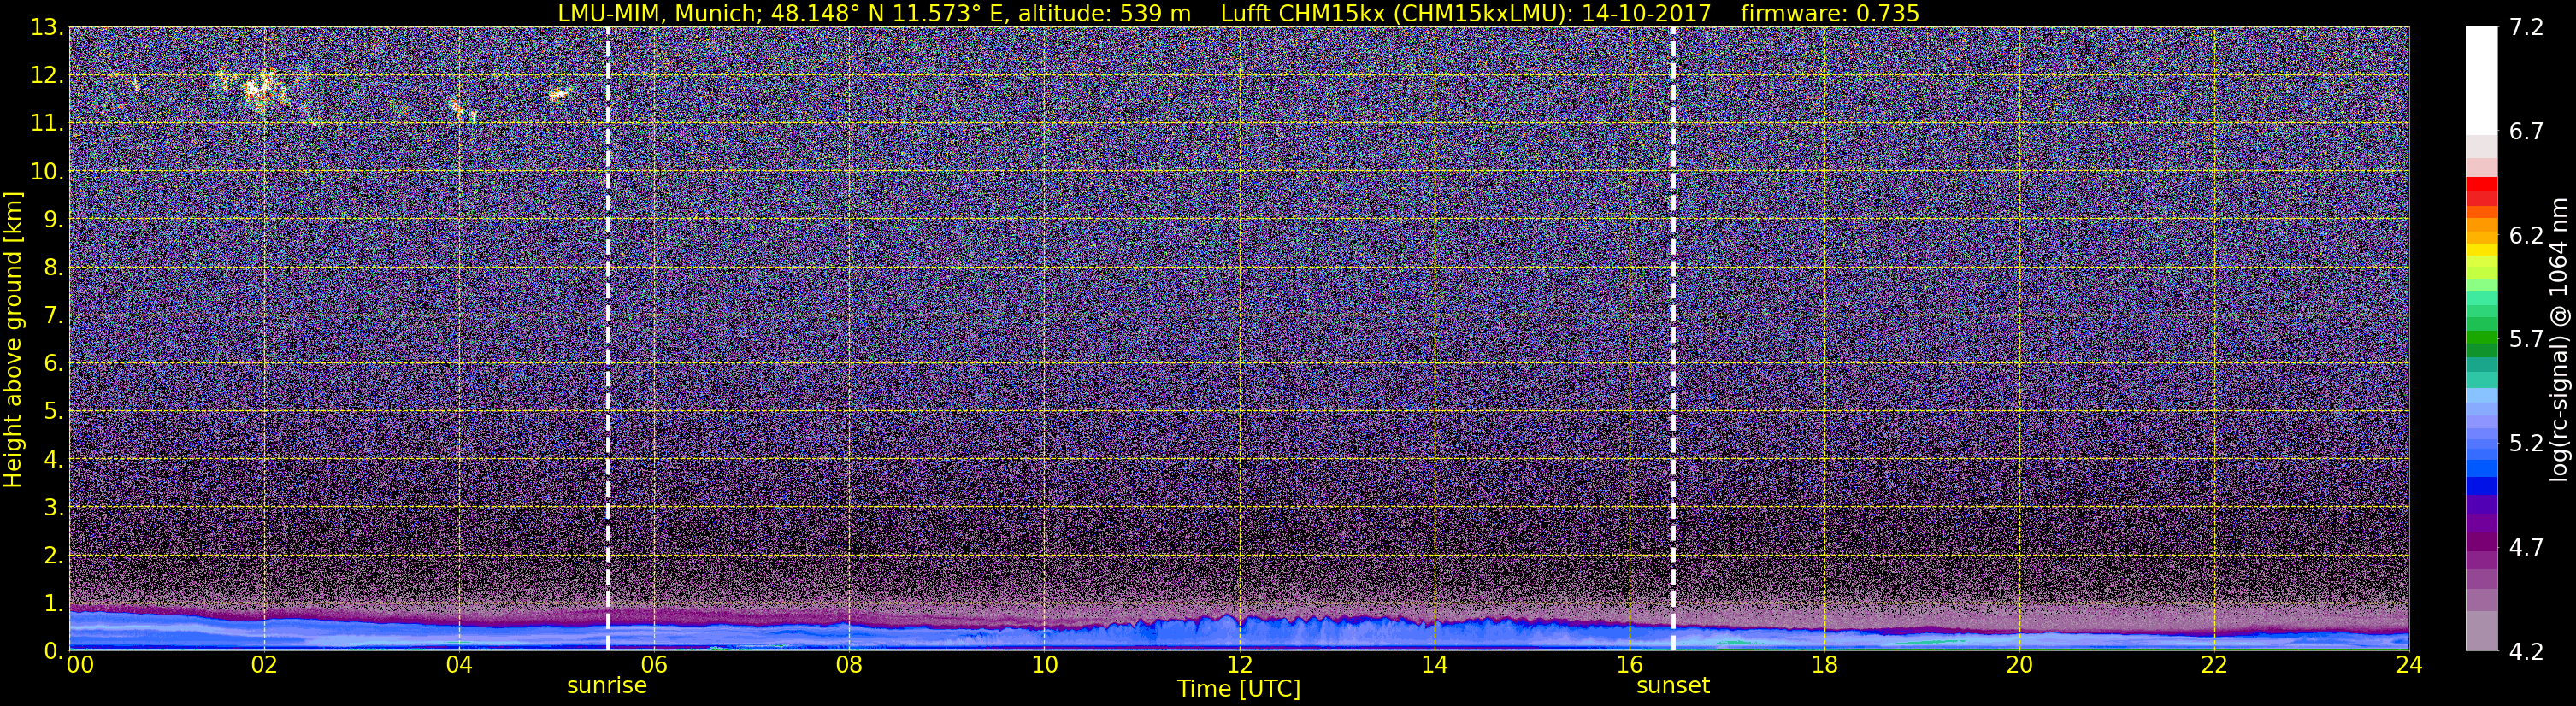Click the height tick label 13.

tap(47, 28)
